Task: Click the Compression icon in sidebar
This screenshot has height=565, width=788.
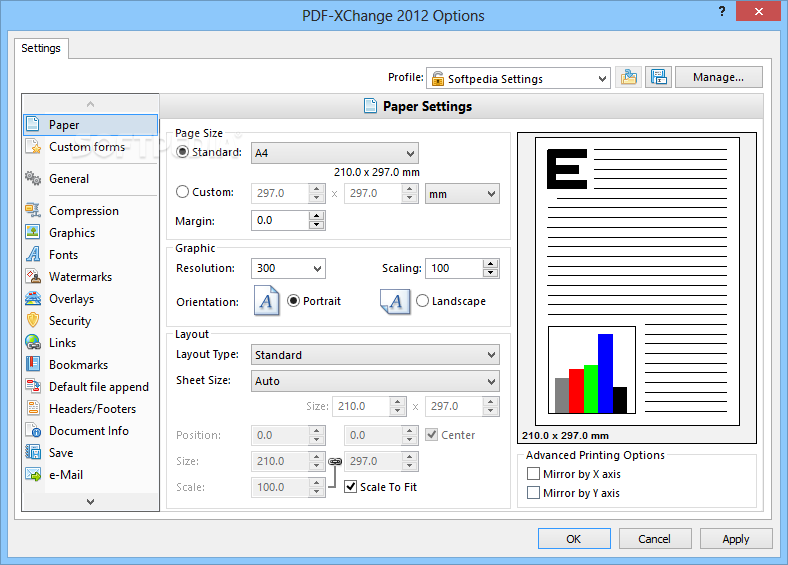Action: 33,210
